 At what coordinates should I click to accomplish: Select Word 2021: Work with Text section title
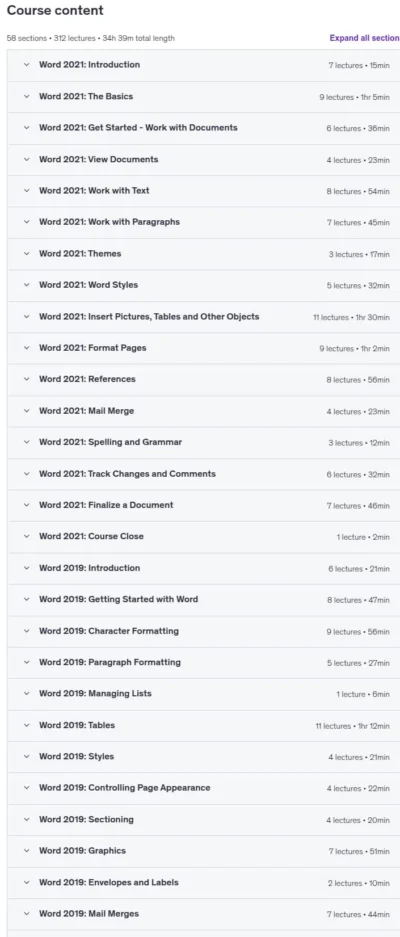94,191
